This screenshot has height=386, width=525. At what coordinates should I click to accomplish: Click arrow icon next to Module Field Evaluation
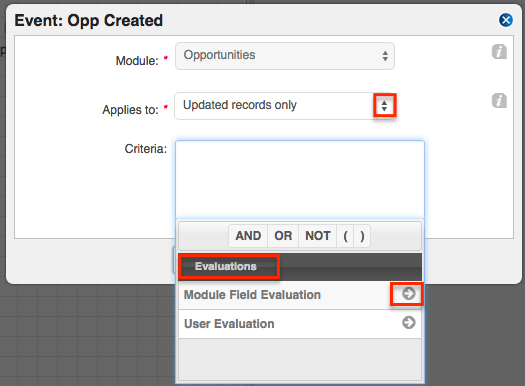[408, 294]
